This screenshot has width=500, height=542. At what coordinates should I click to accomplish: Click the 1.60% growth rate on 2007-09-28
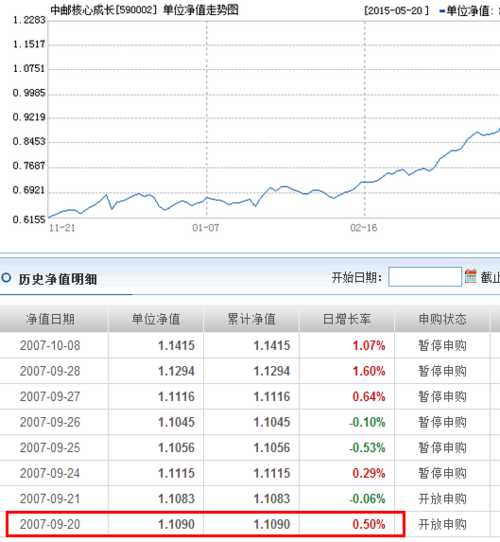369,371
